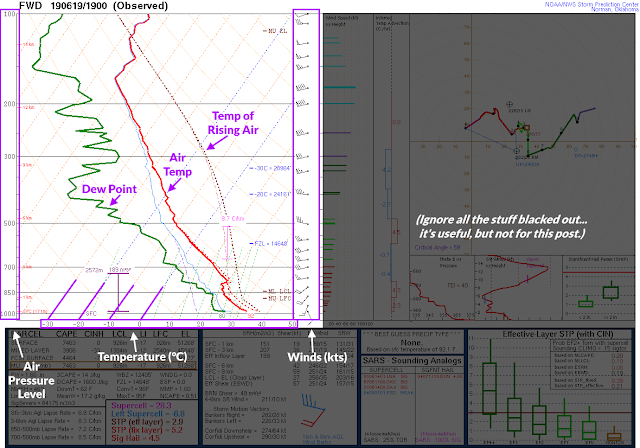The height and width of the screenshot is (448, 640).
Task: Click the BEST GUESS PRECIP TYPE heading
Action: tap(412, 334)
